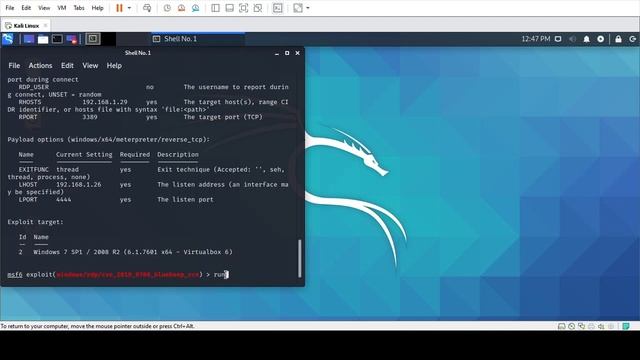Open the VMware console view icon

(x=278, y=8)
